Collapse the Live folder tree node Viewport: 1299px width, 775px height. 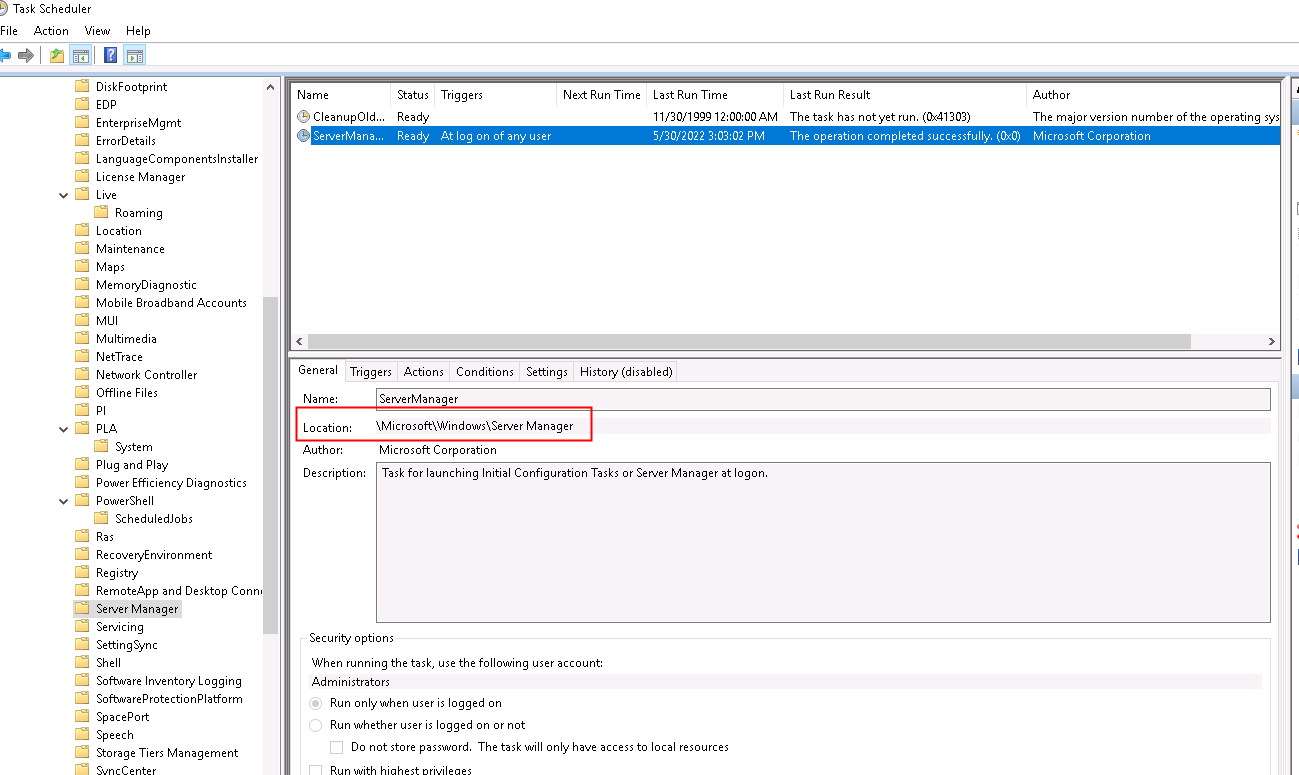click(x=65, y=195)
